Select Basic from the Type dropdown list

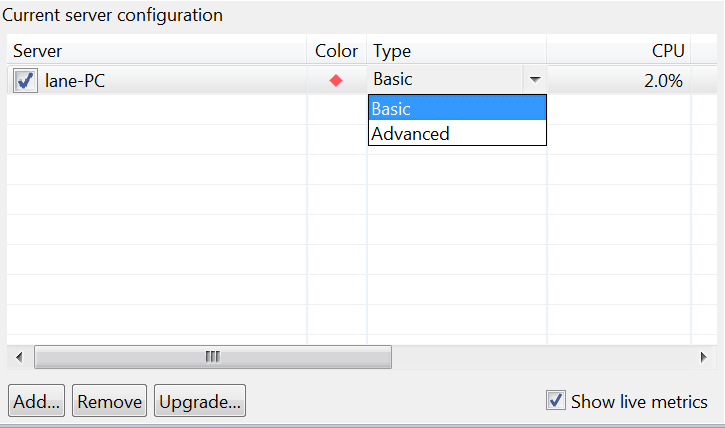pos(457,108)
